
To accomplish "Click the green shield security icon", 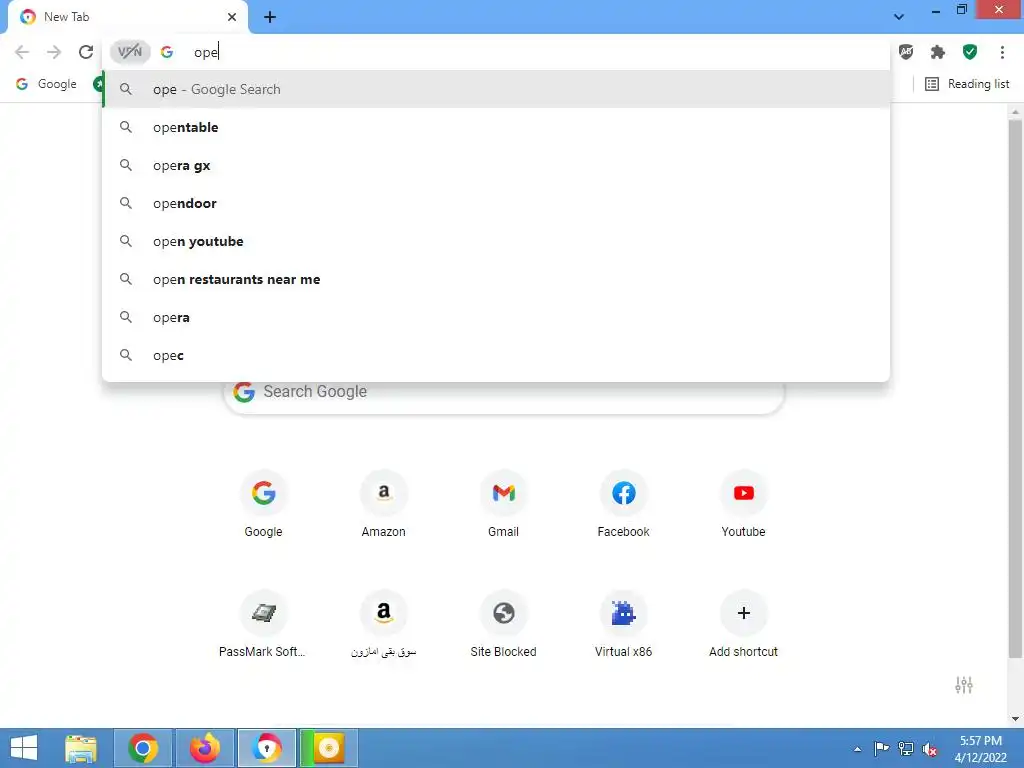I will coord(970,52).
